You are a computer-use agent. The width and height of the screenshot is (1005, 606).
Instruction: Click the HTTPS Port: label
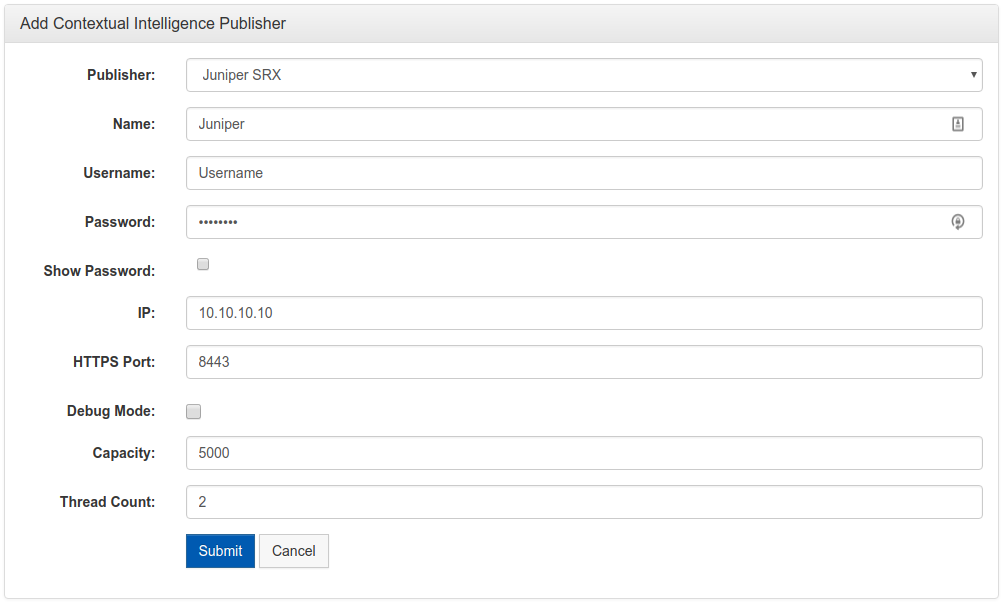tap(114, 362)
